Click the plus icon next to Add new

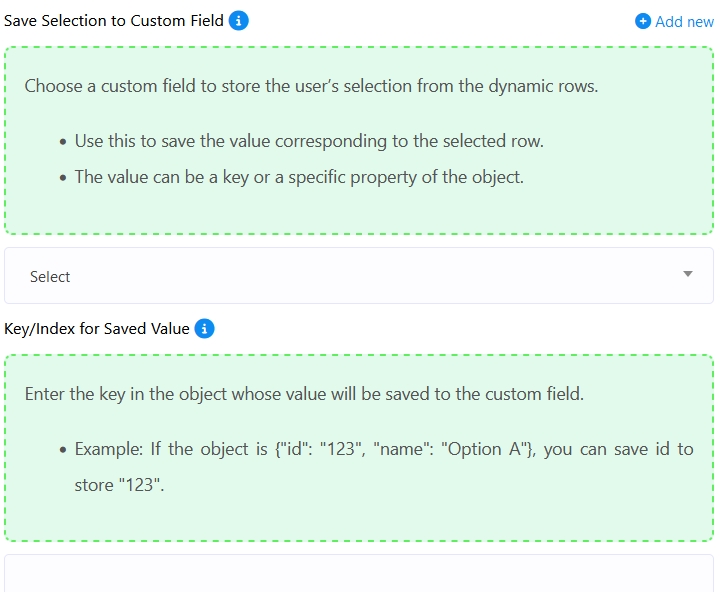pos(643,21)
